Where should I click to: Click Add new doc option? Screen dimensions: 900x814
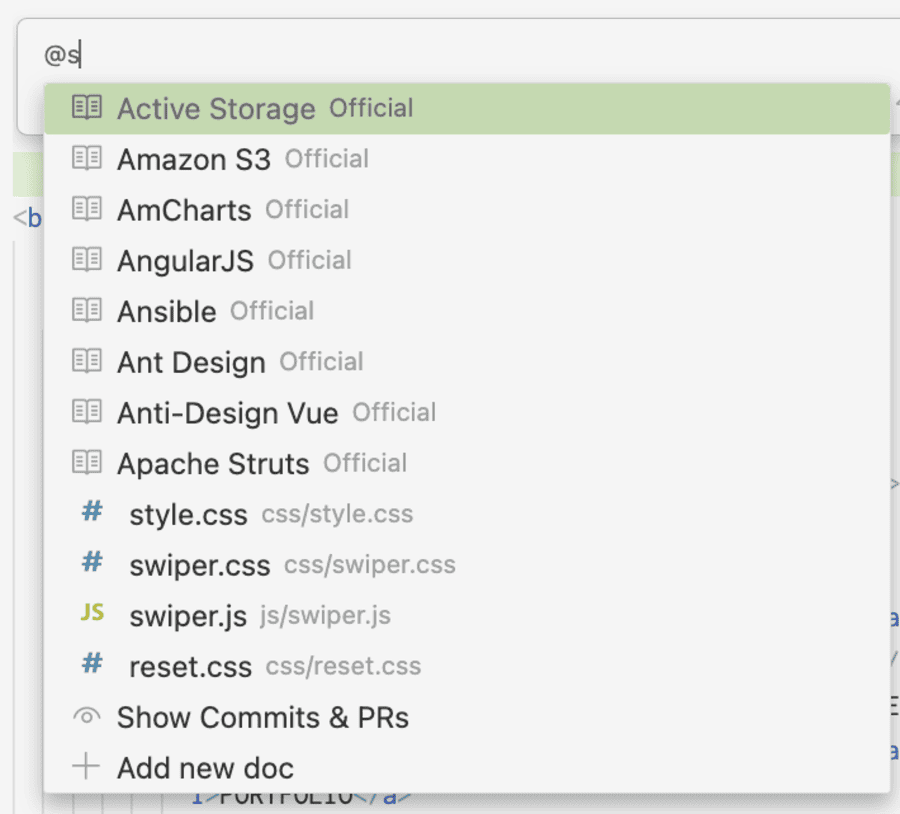pos(467,768)
